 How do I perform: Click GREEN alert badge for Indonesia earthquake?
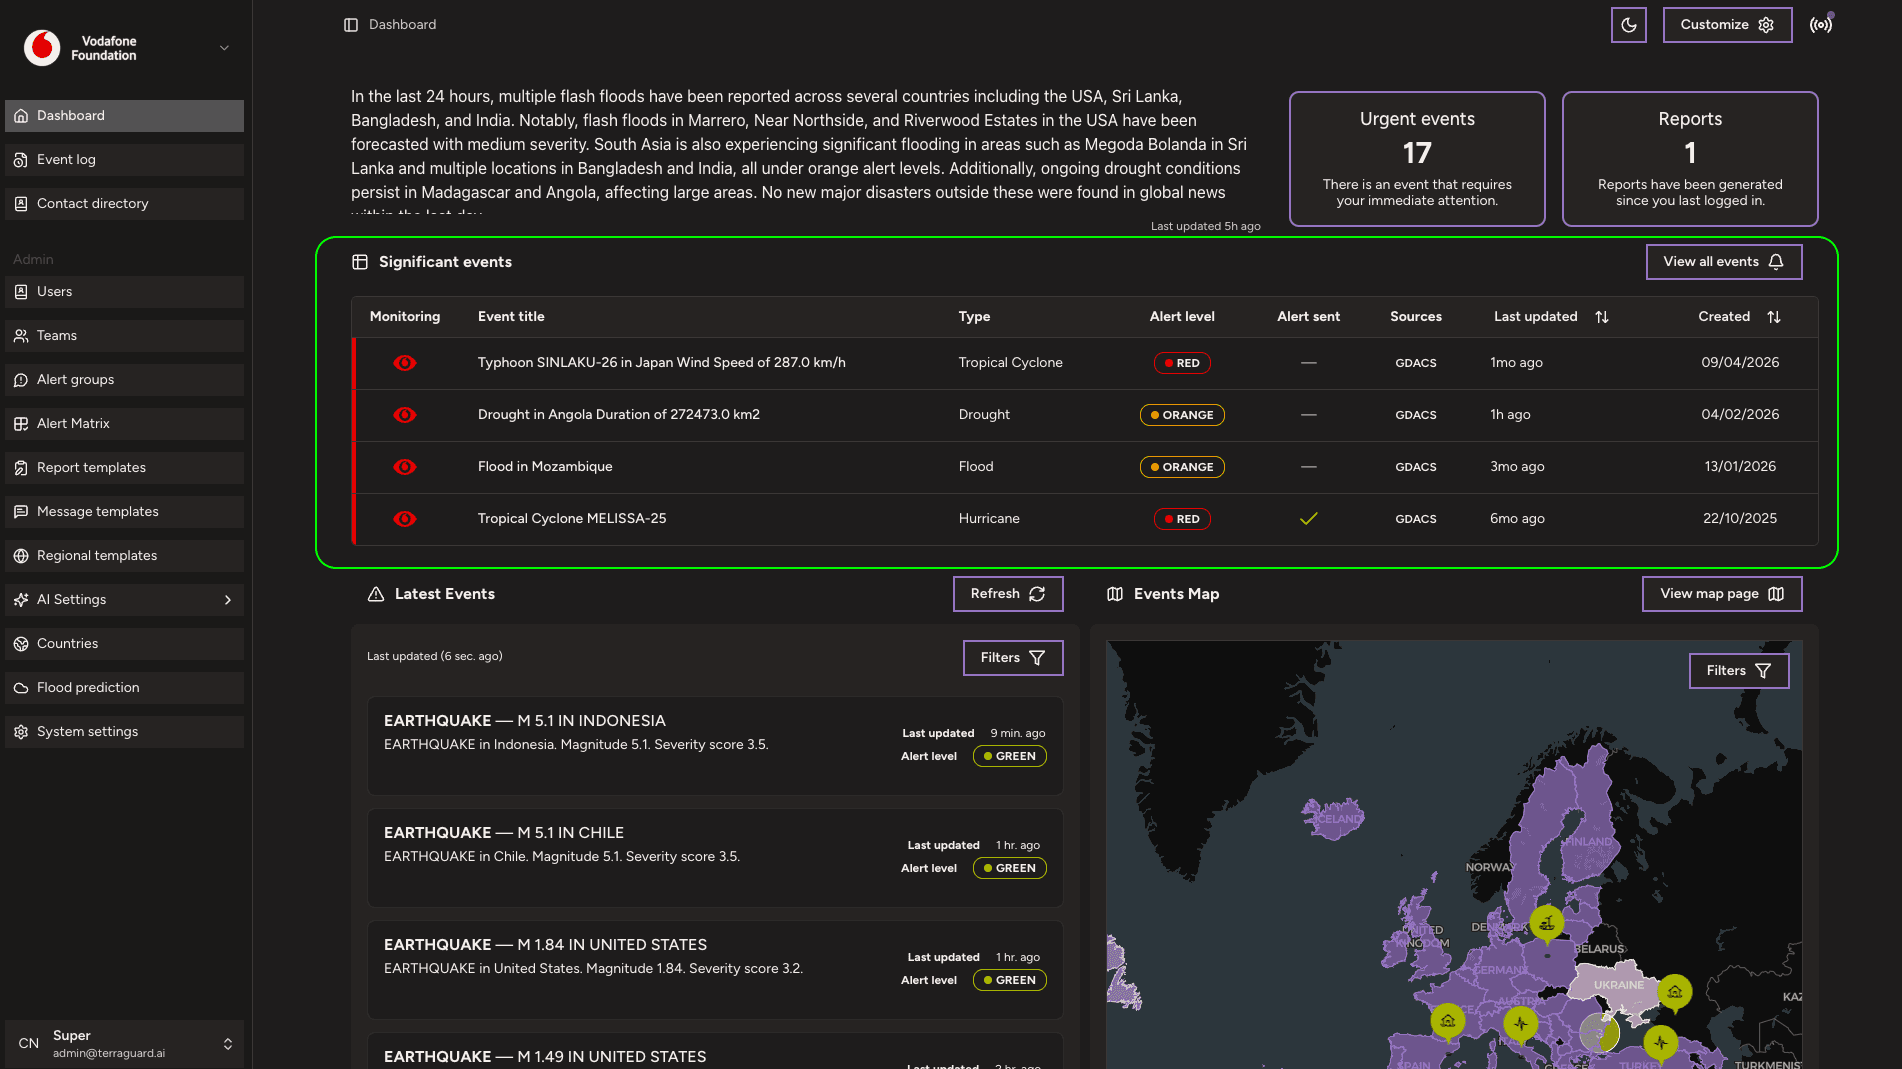(x=1010, y=757)
